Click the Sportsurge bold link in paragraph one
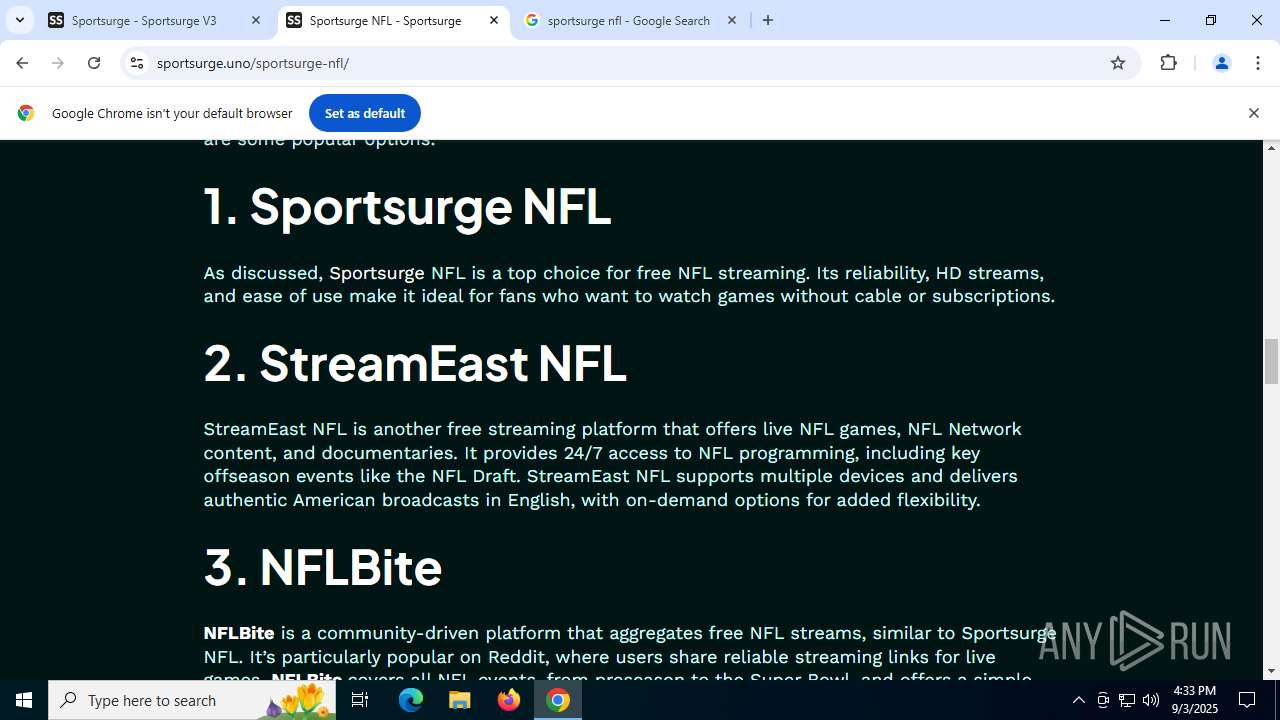This screenshot has height=720, width=1280. tap(377, 273)
